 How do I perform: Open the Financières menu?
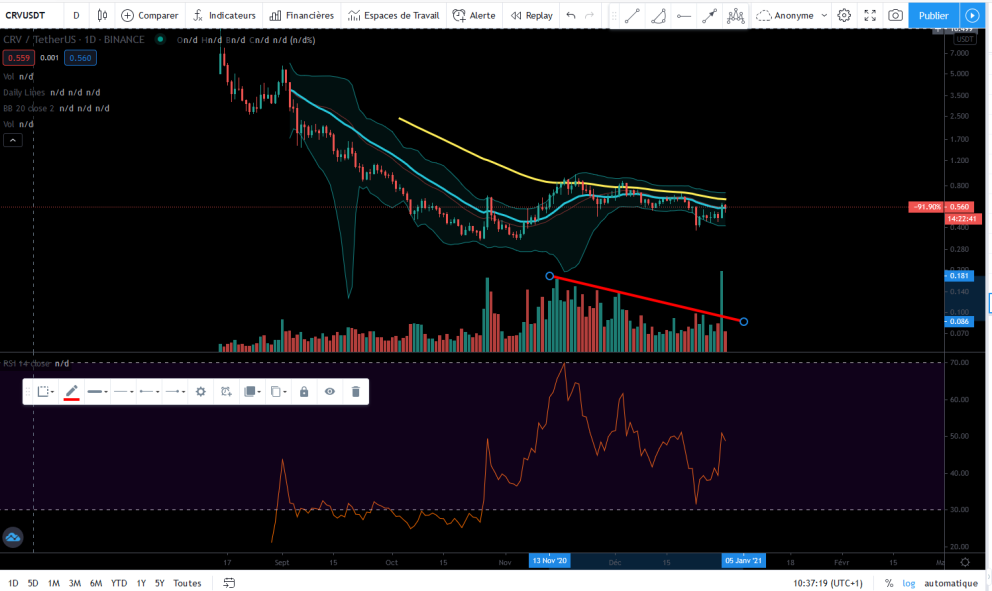pyautogui.click(x=302, y=15)
